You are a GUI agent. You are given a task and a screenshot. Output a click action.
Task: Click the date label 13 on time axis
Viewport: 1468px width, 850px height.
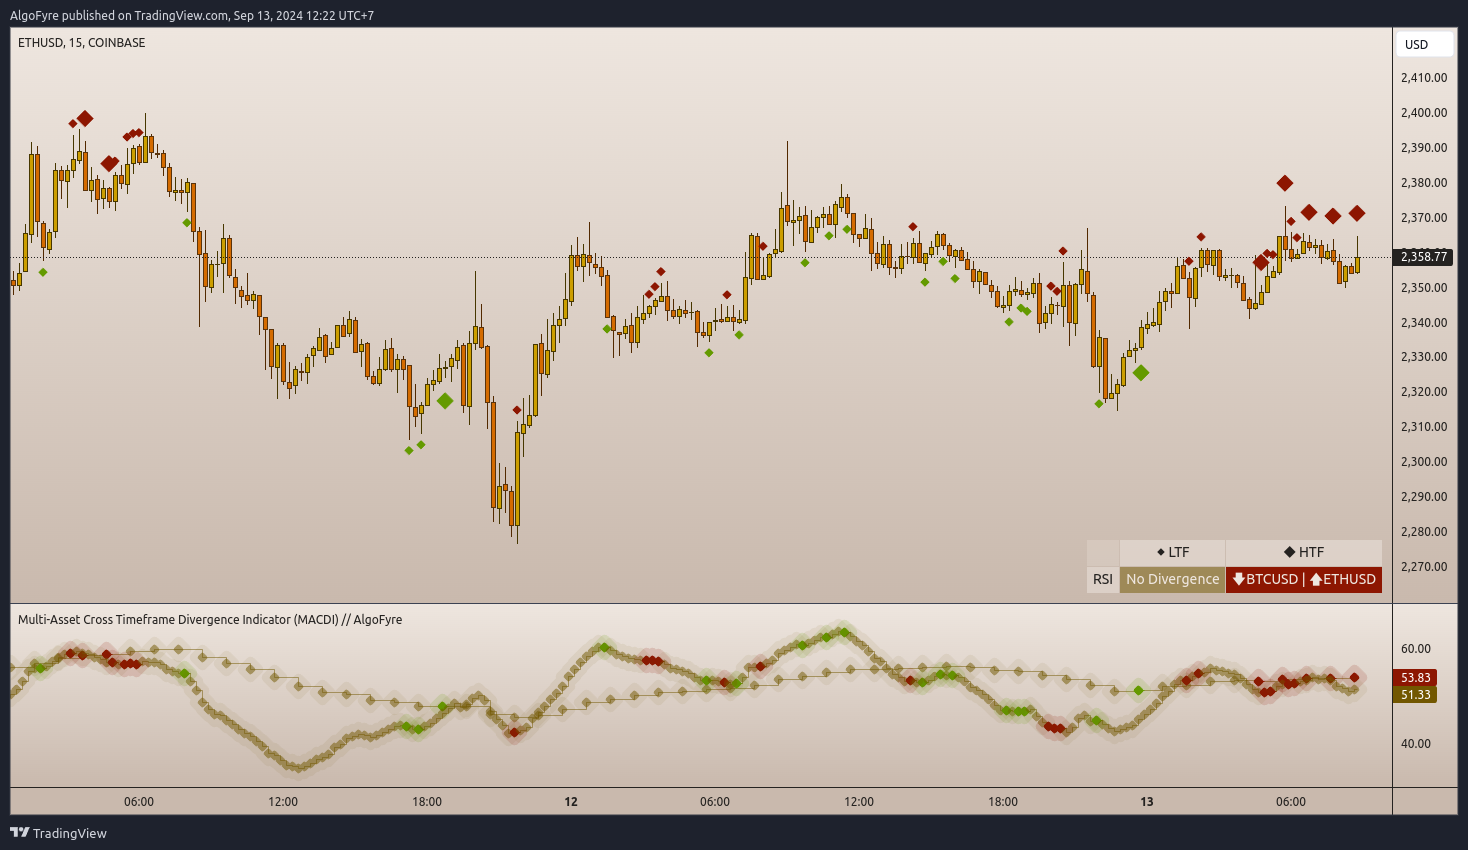coord(1147,802)
